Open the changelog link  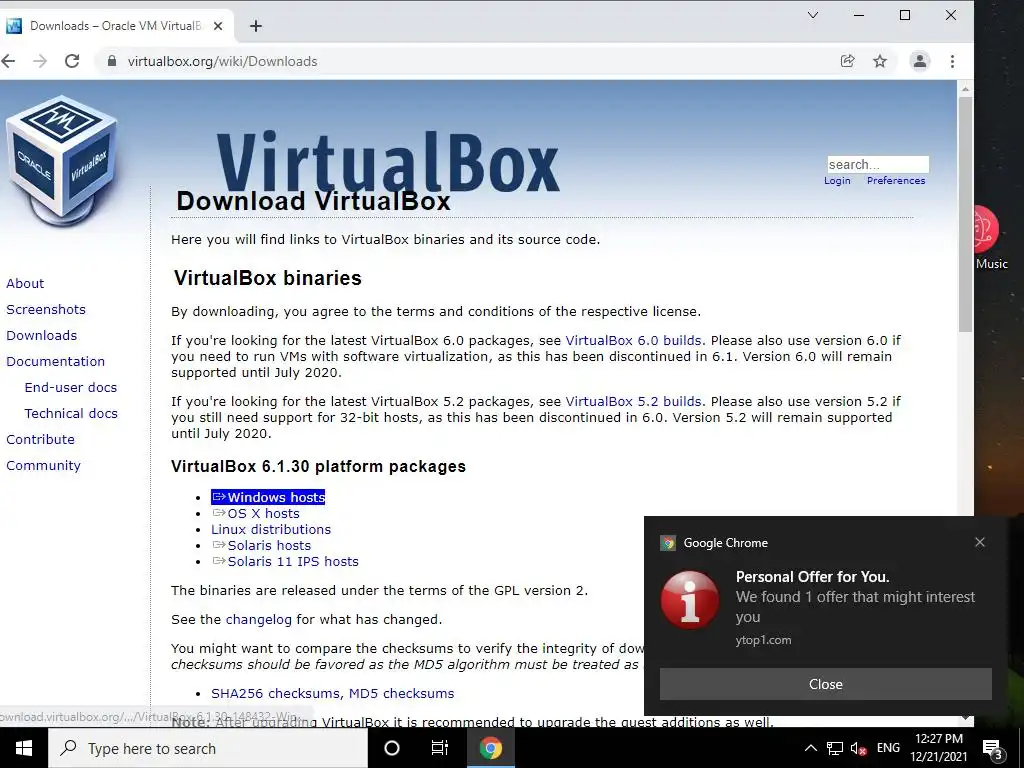(259, 620)
